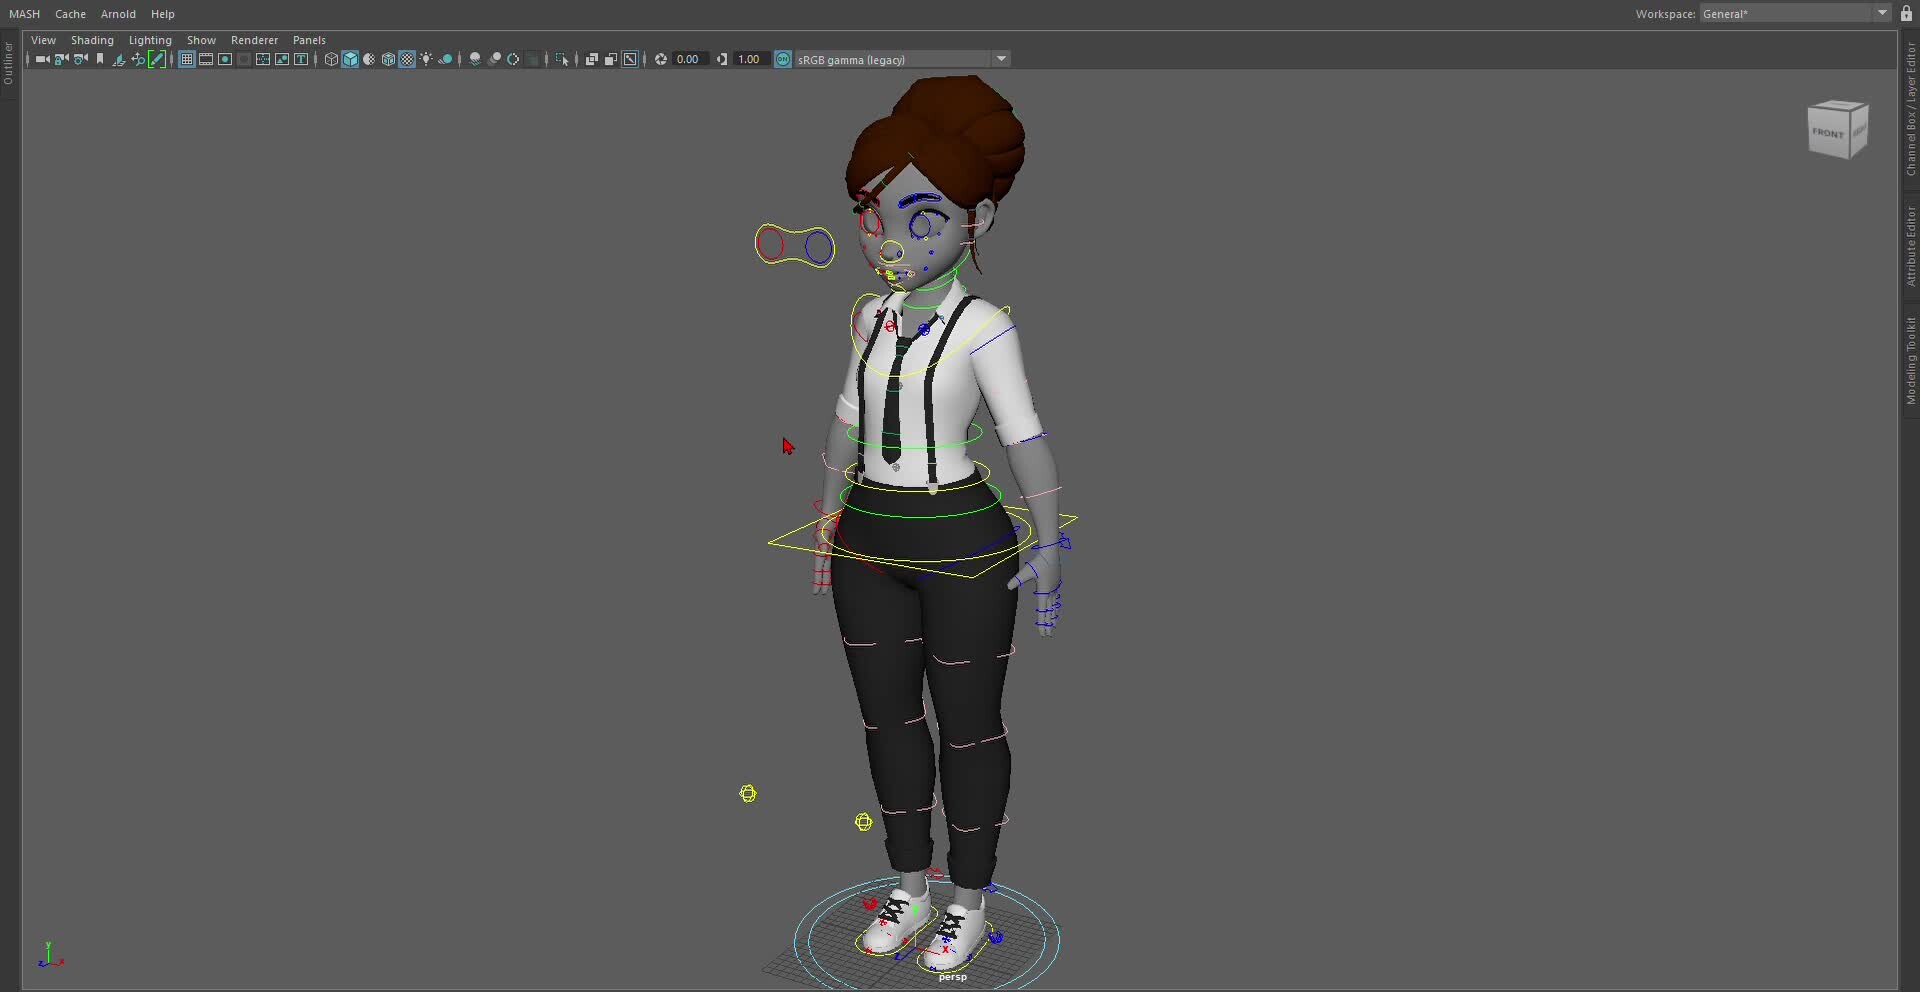This screenshot has width=1920, height=992.
Task: Switch to smooth shaded display
Action: [350, 59]
